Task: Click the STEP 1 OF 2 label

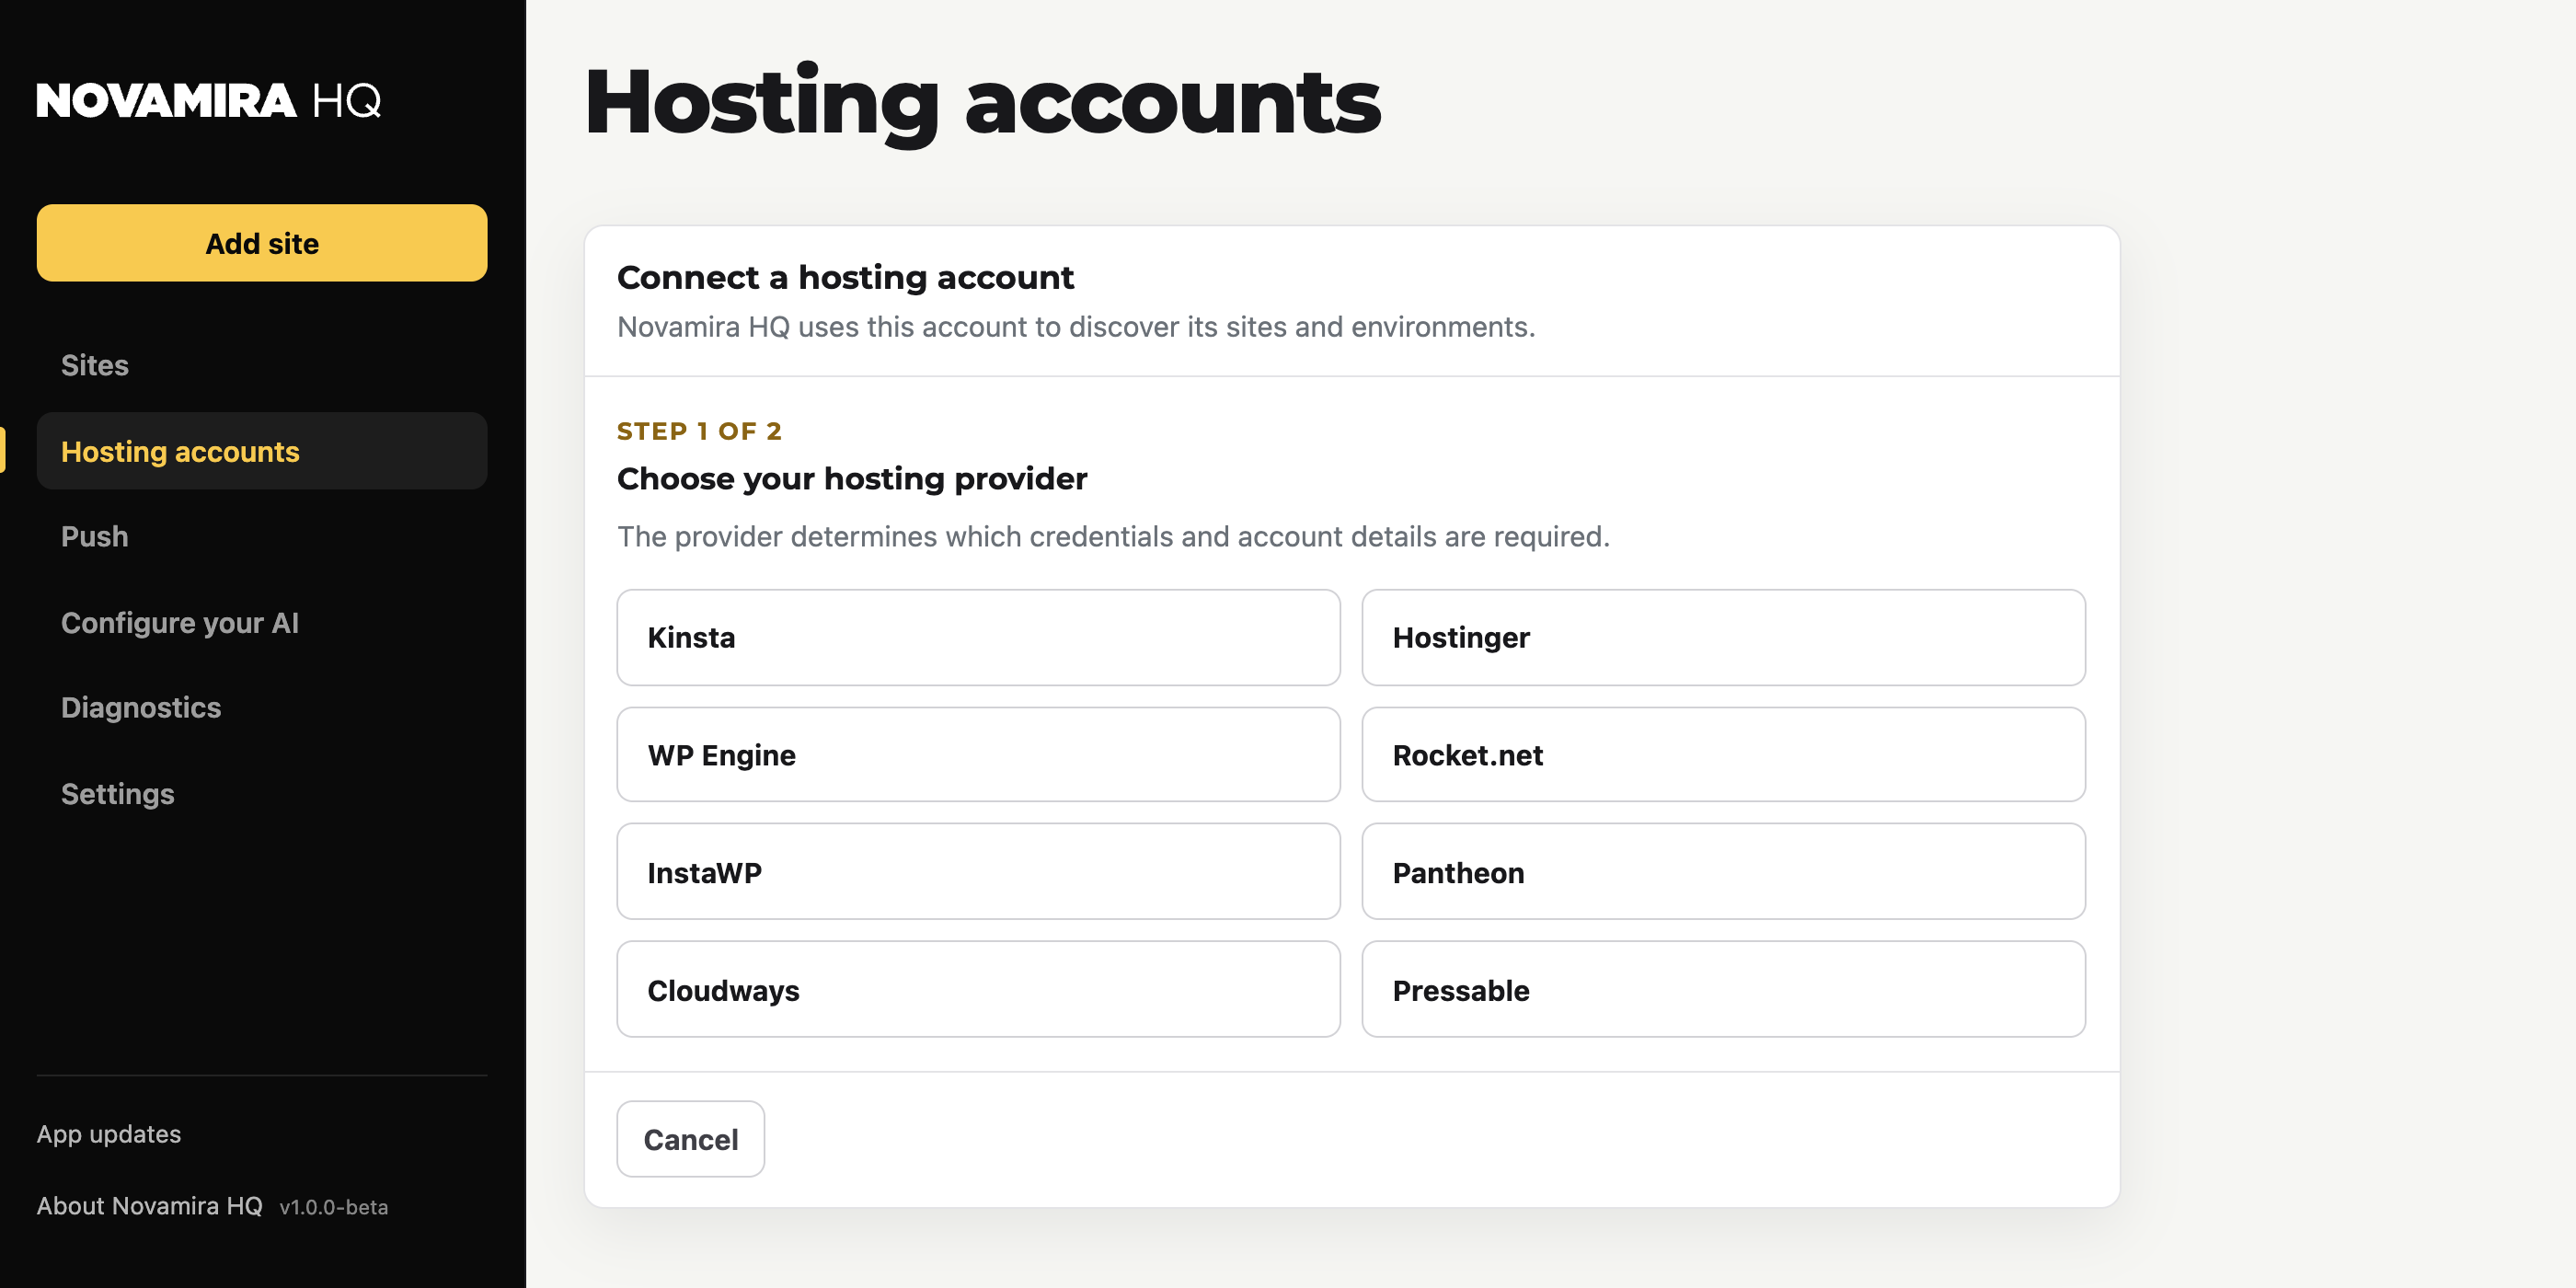Action: click(x=699, y=431)
